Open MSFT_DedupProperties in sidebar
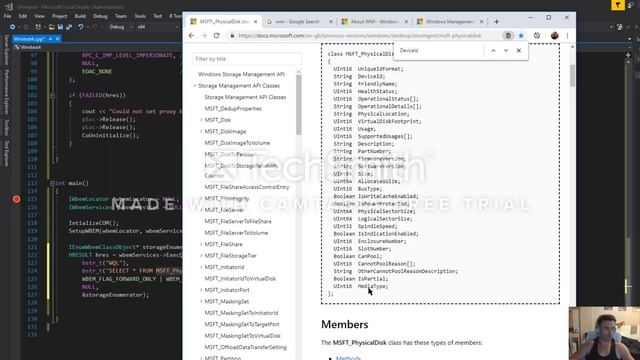This screenshot has height=360, width=640. click(233, 109)
